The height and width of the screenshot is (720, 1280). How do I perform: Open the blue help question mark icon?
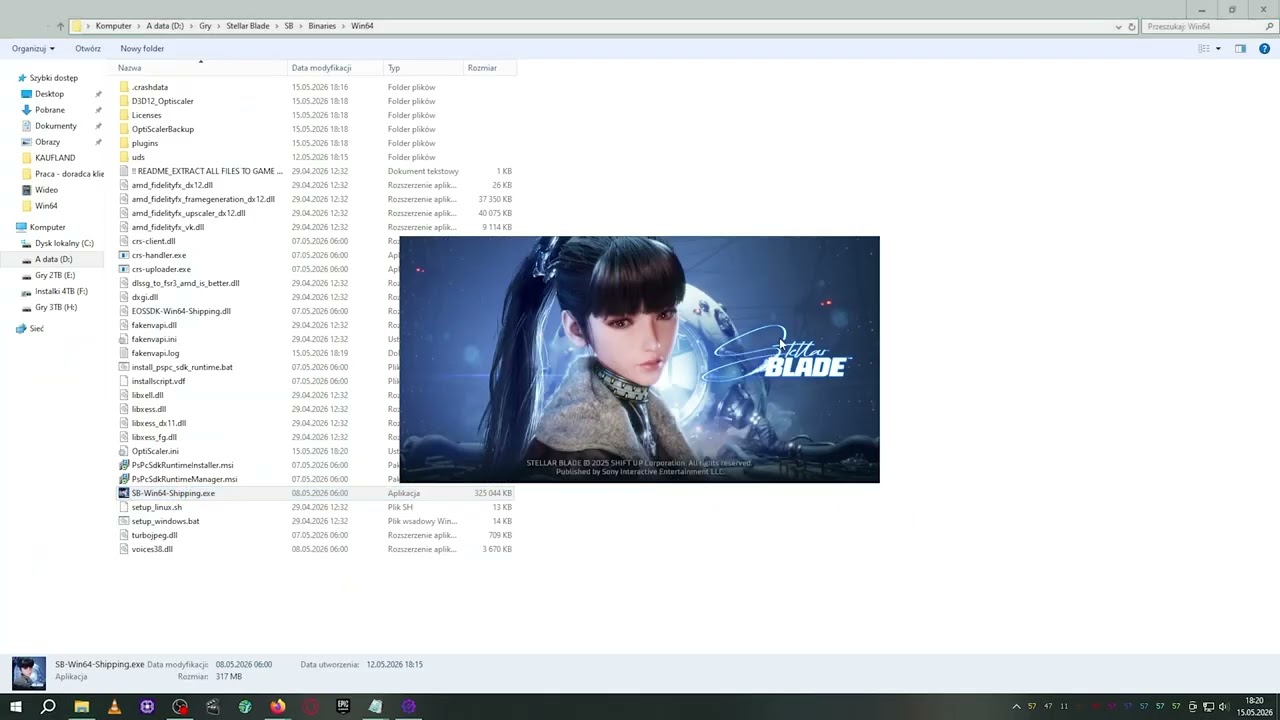pos(1265,48)
